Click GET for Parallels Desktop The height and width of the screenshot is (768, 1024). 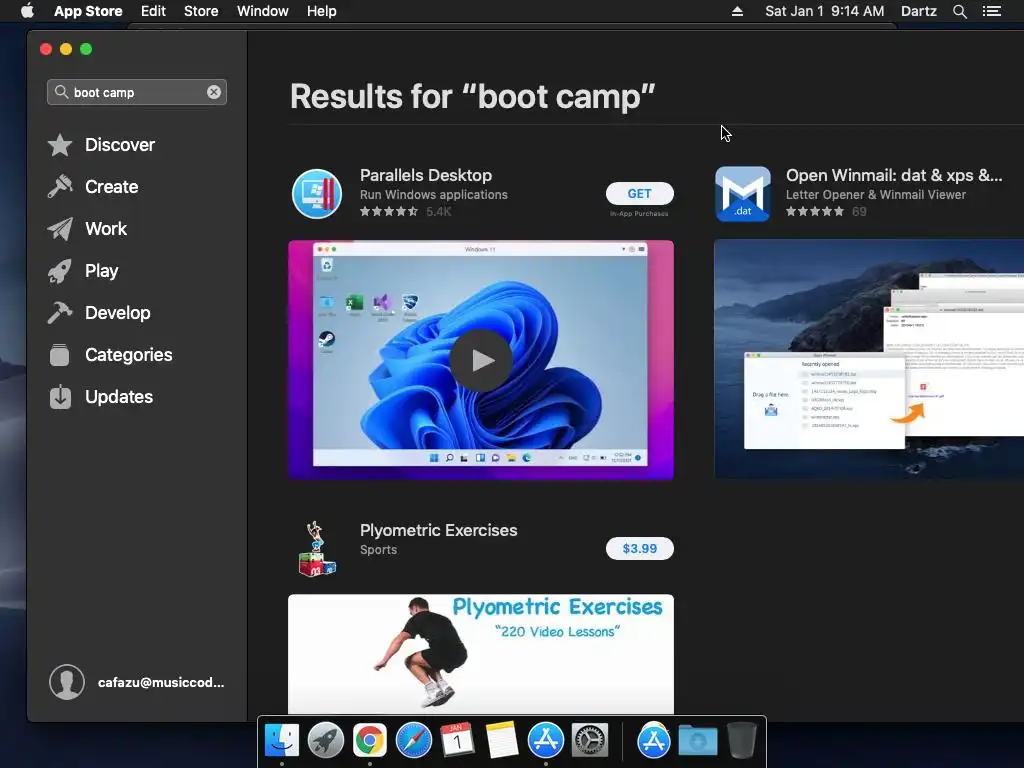(639, 193)
